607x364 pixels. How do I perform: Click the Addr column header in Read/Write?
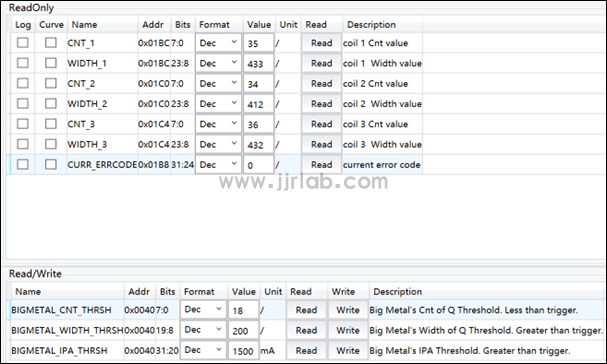tap(139, 291)
